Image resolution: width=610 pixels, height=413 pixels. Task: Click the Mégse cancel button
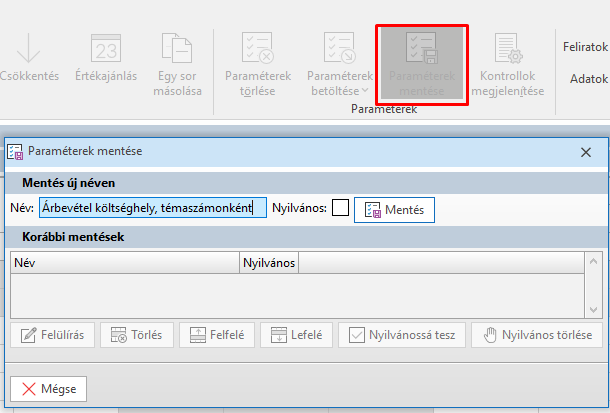49,389
